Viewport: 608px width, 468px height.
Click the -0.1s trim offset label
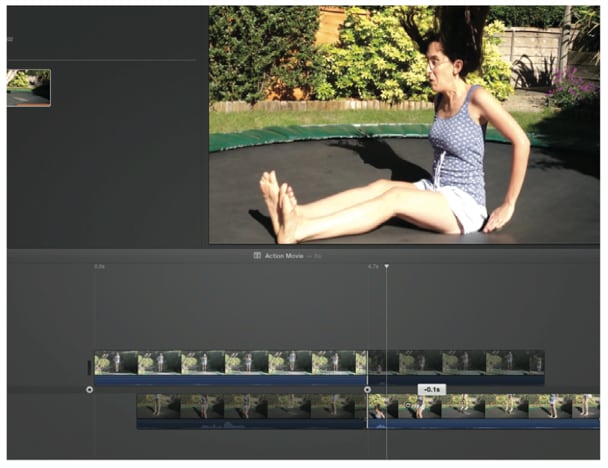pos(432,389)
